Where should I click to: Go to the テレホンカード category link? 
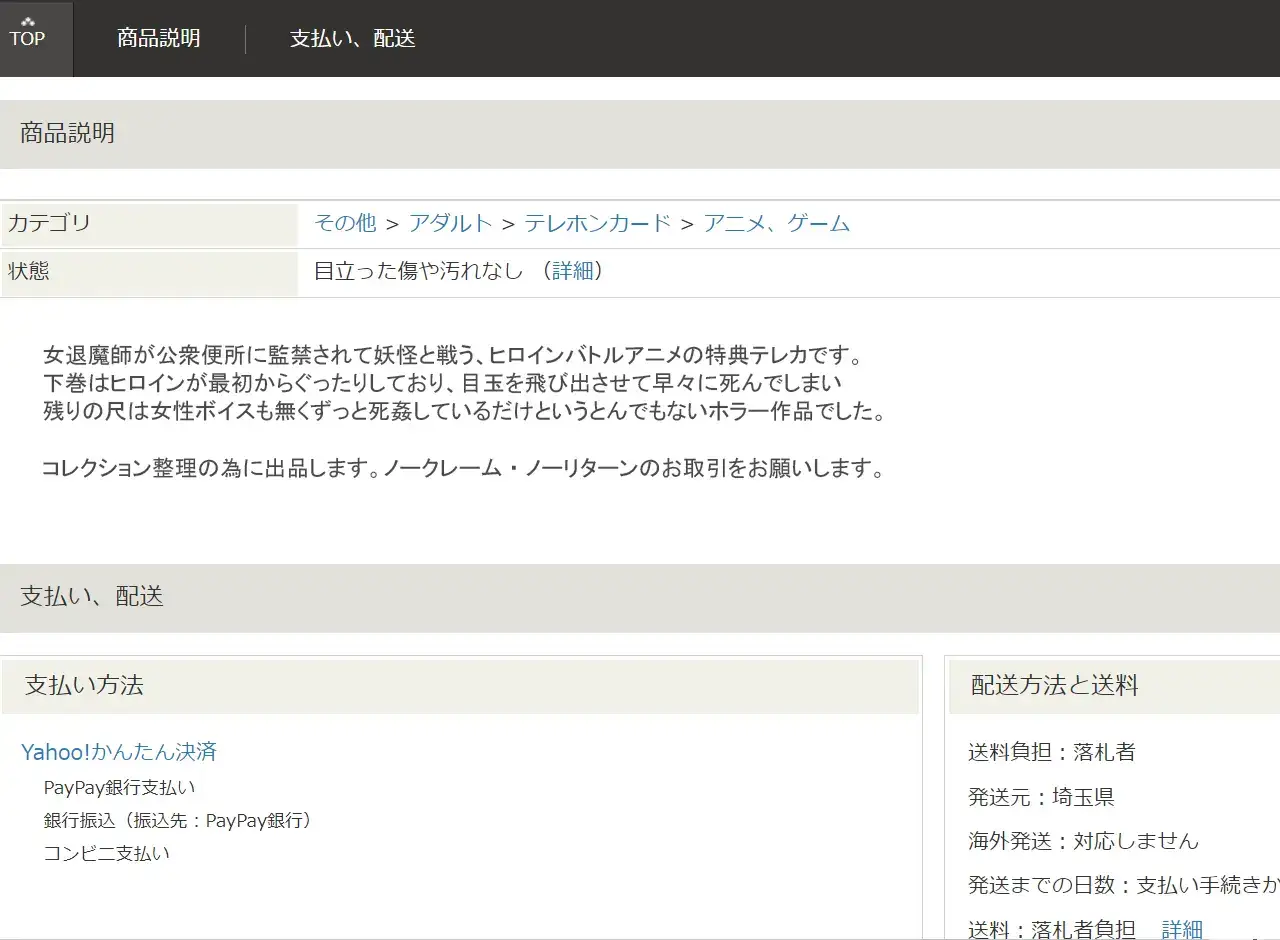tap(597, 223)
